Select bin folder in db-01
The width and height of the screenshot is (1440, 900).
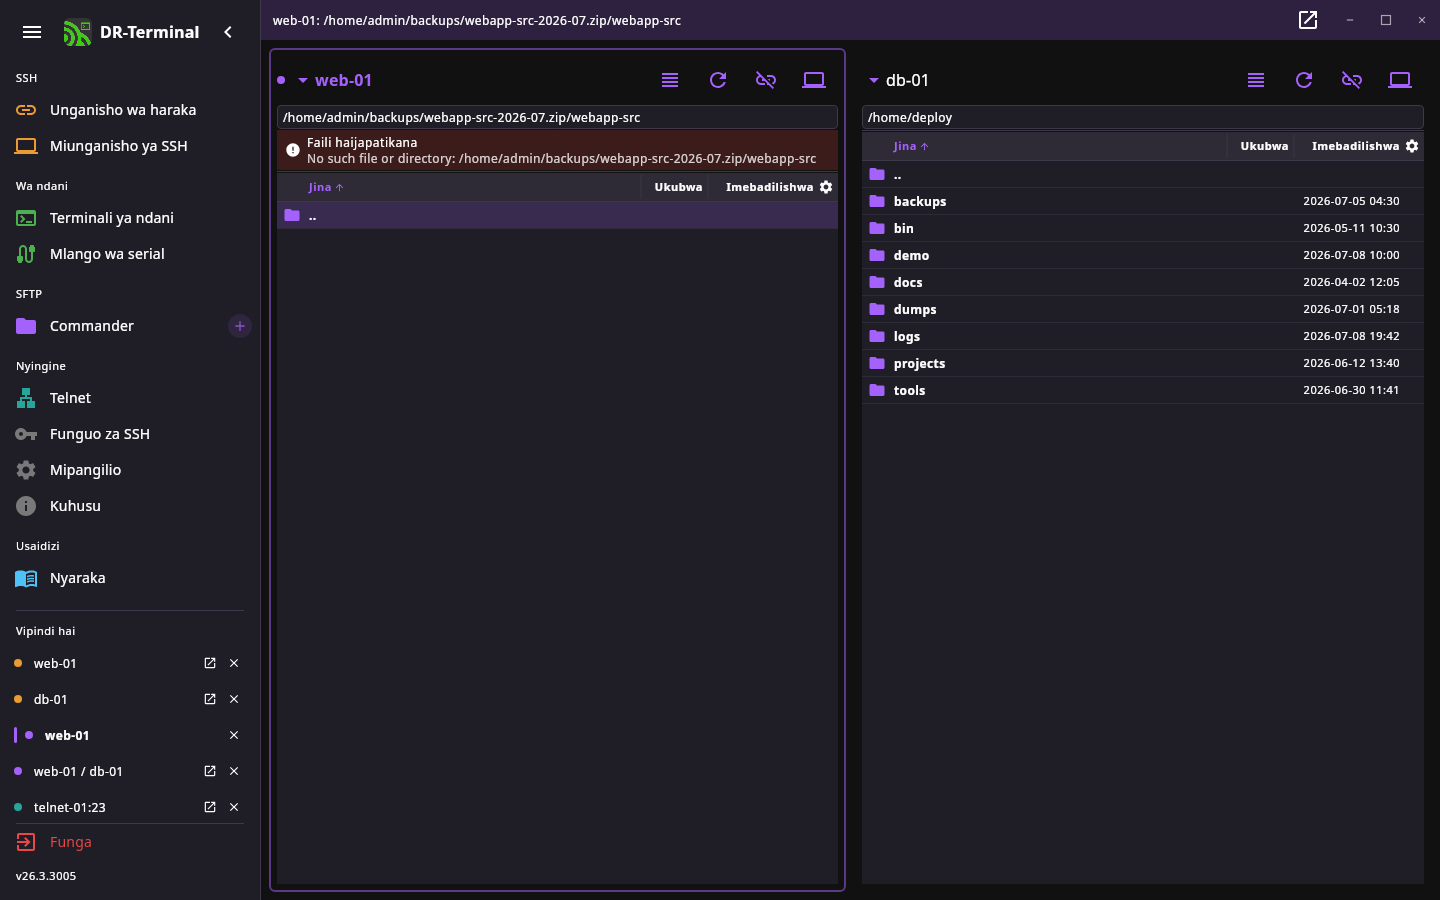click(x=1143, y=228)
